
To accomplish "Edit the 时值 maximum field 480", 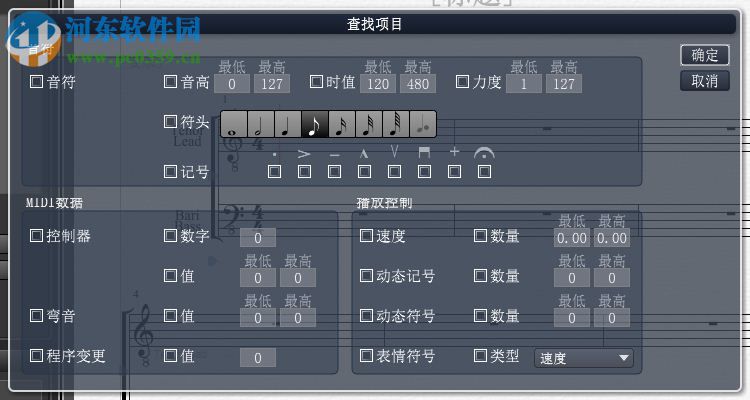I will coord(418,84).
